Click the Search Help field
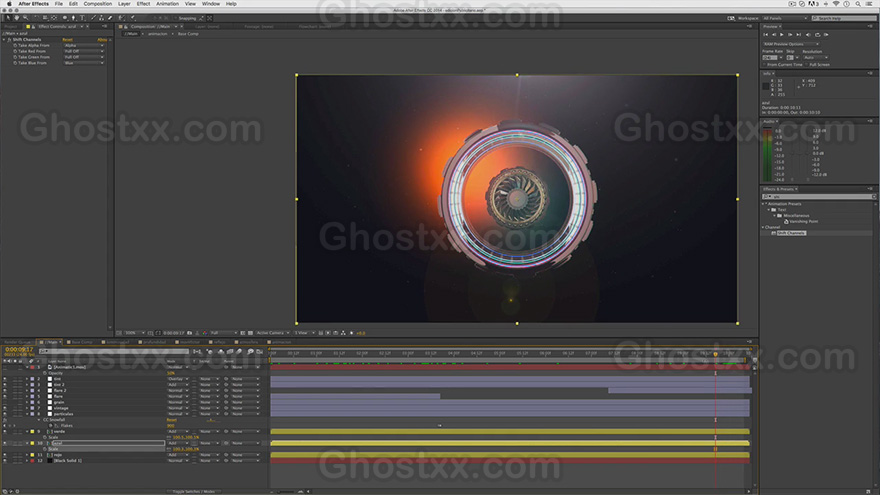This screenshot has height=495, width=880. 844,18
